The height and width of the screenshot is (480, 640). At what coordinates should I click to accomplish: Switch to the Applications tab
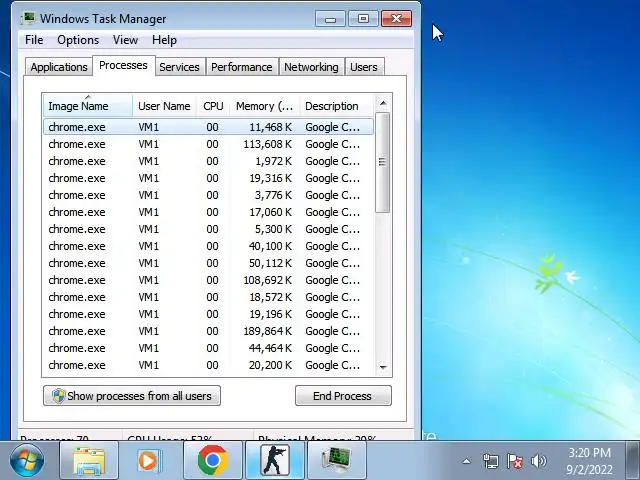click(x=59, y=67)
